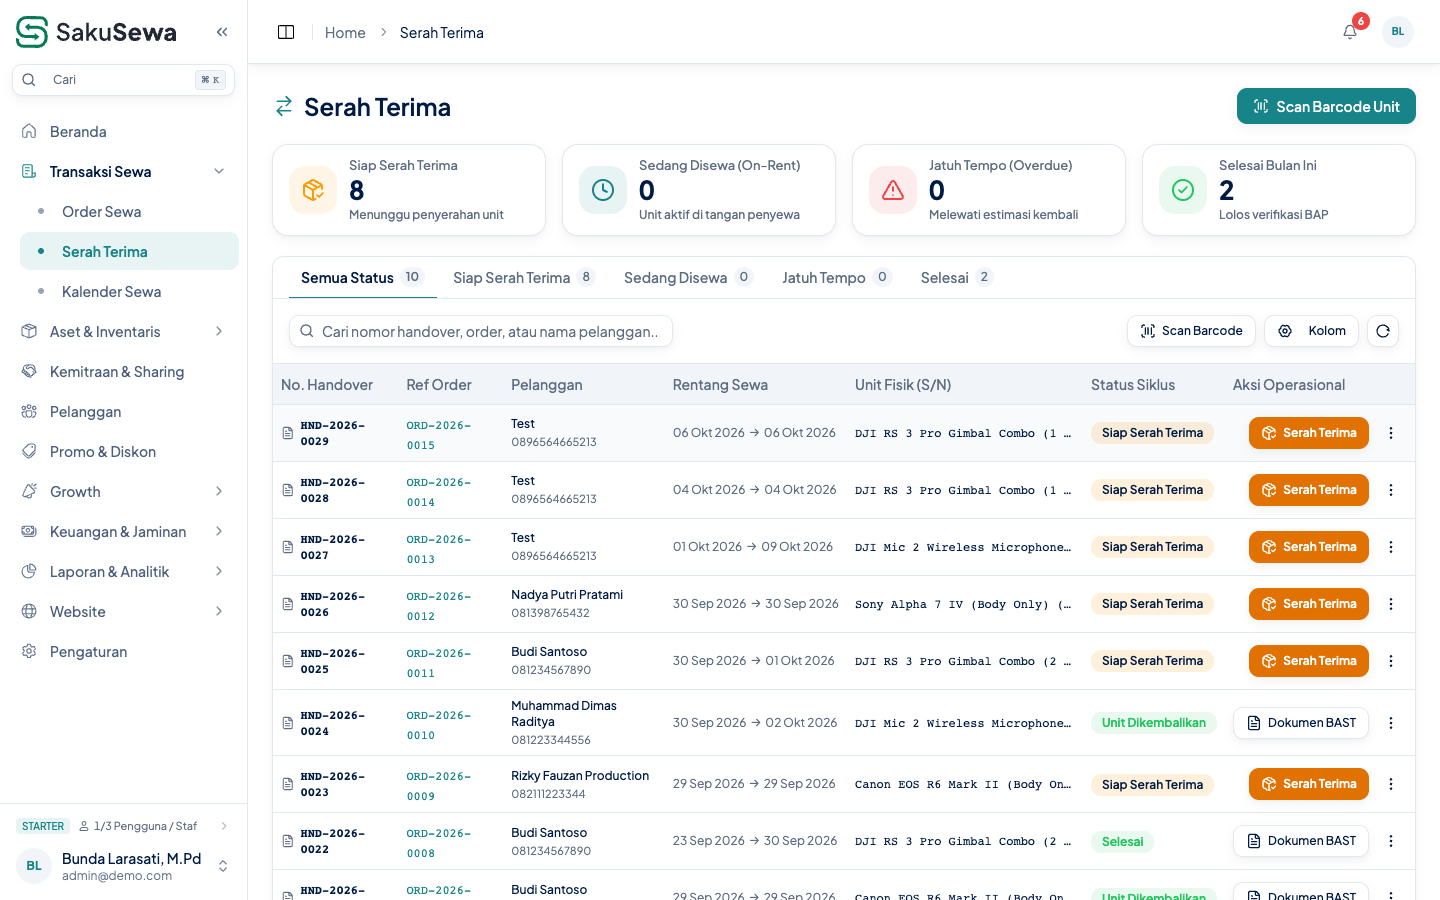Open the BL user avatar in header
The image size is (1440, 900).
1398,32
